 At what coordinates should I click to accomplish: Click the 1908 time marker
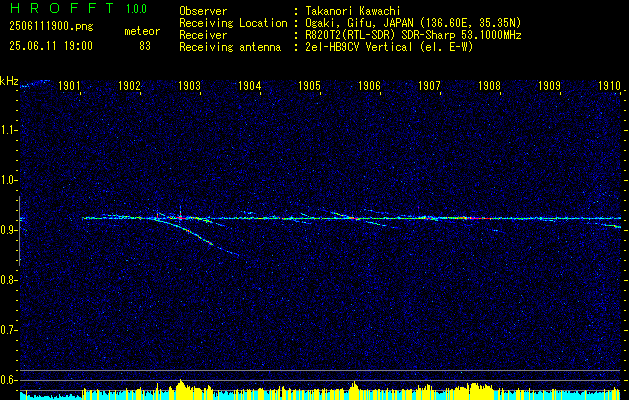(489, 85)
